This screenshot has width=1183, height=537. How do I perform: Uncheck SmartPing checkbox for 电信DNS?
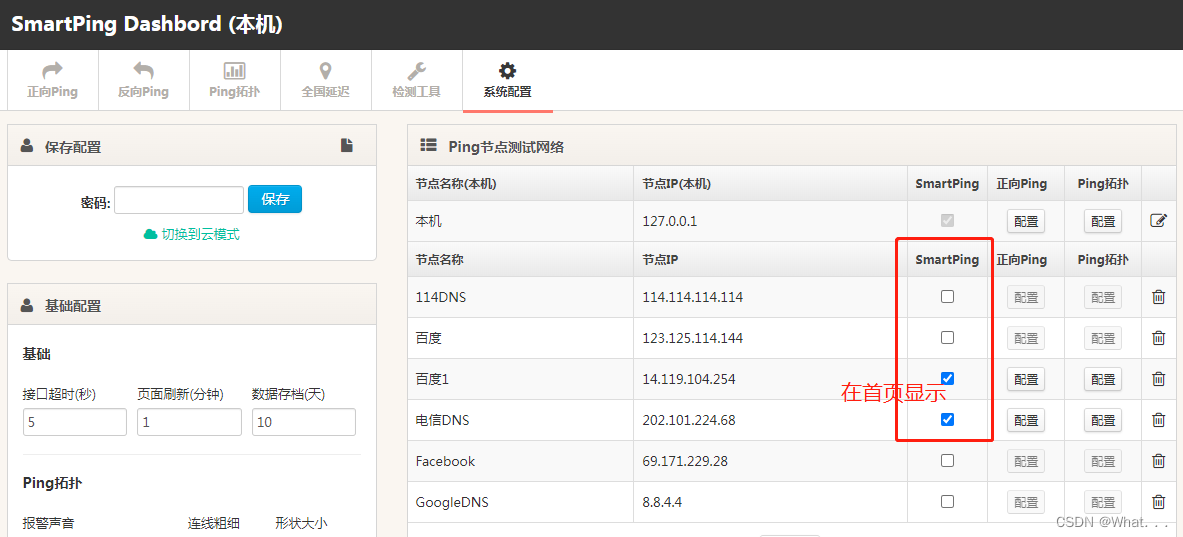click(x=948, y=419)
